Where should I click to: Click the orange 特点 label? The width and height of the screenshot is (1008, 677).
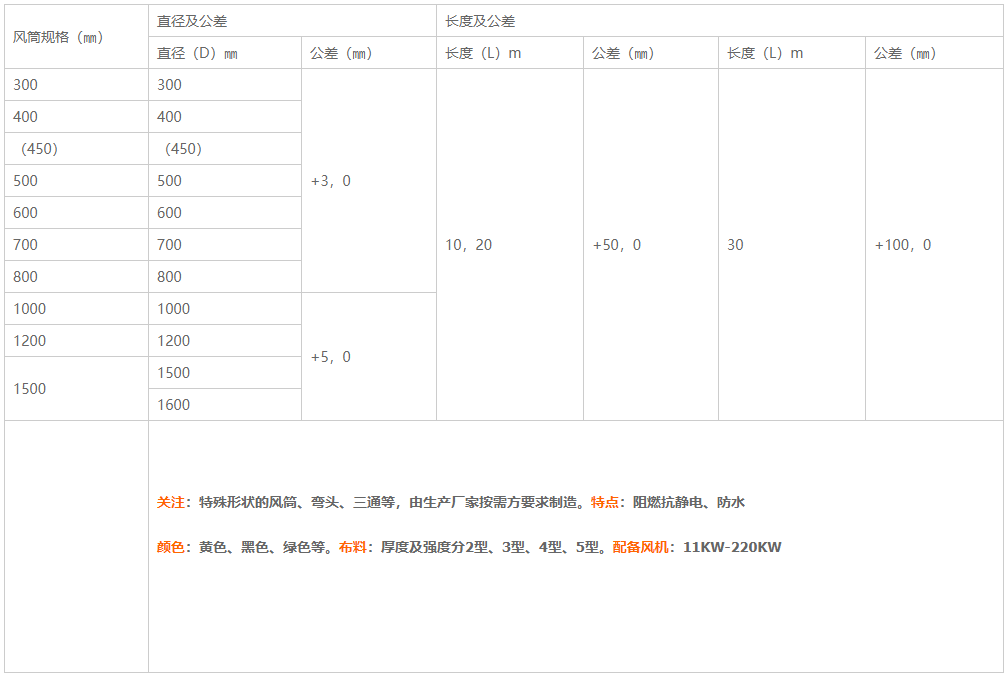pyautogui.click(x=605, y=502)
